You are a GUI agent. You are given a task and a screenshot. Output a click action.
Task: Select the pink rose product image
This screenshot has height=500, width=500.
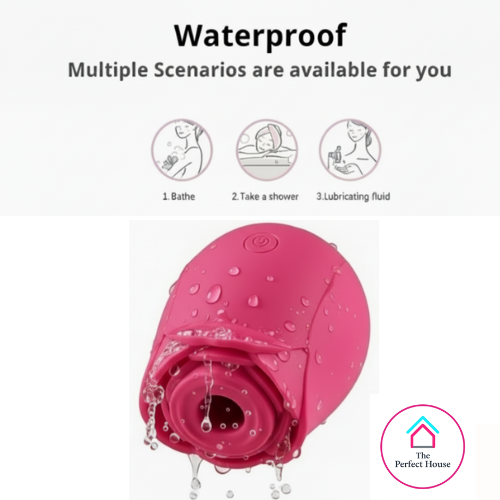point(254,360)
